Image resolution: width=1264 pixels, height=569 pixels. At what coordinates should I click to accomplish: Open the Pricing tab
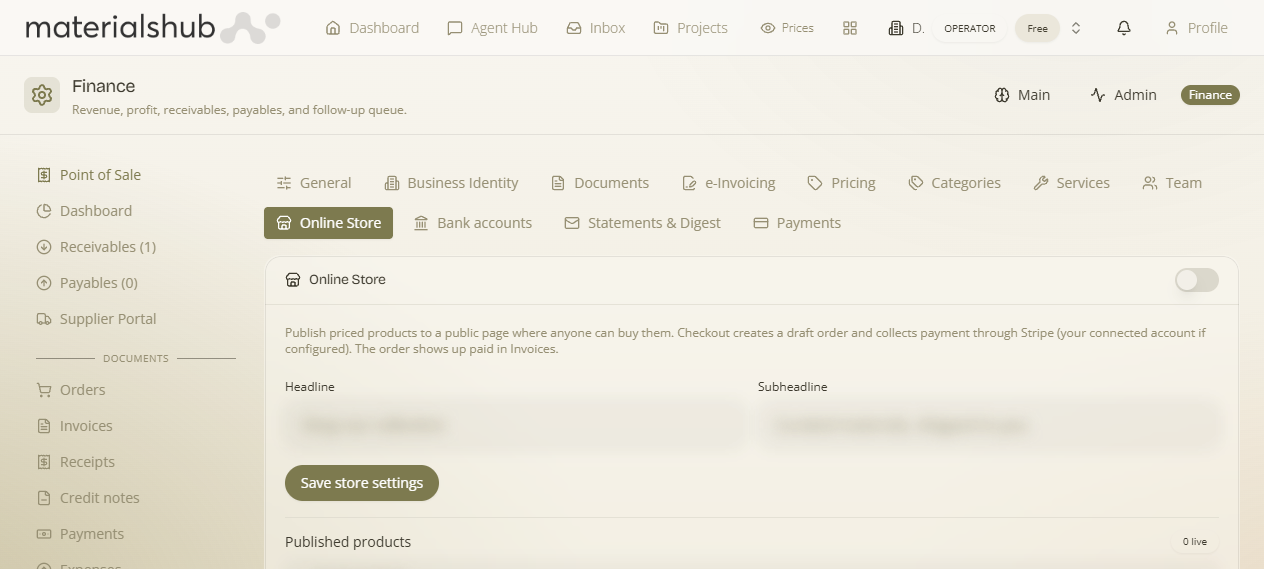coord(842,183)
